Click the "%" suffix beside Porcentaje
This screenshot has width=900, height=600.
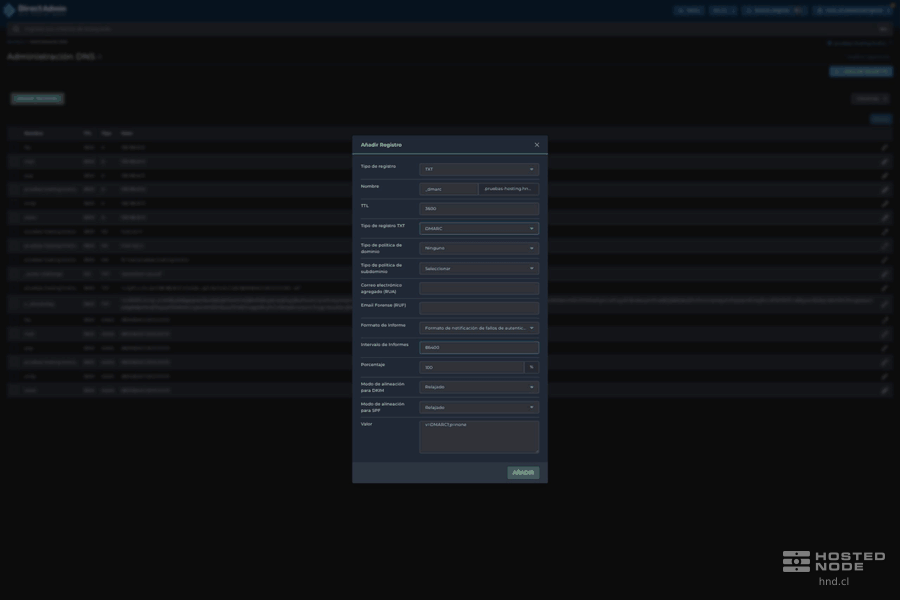click(532, 367)
